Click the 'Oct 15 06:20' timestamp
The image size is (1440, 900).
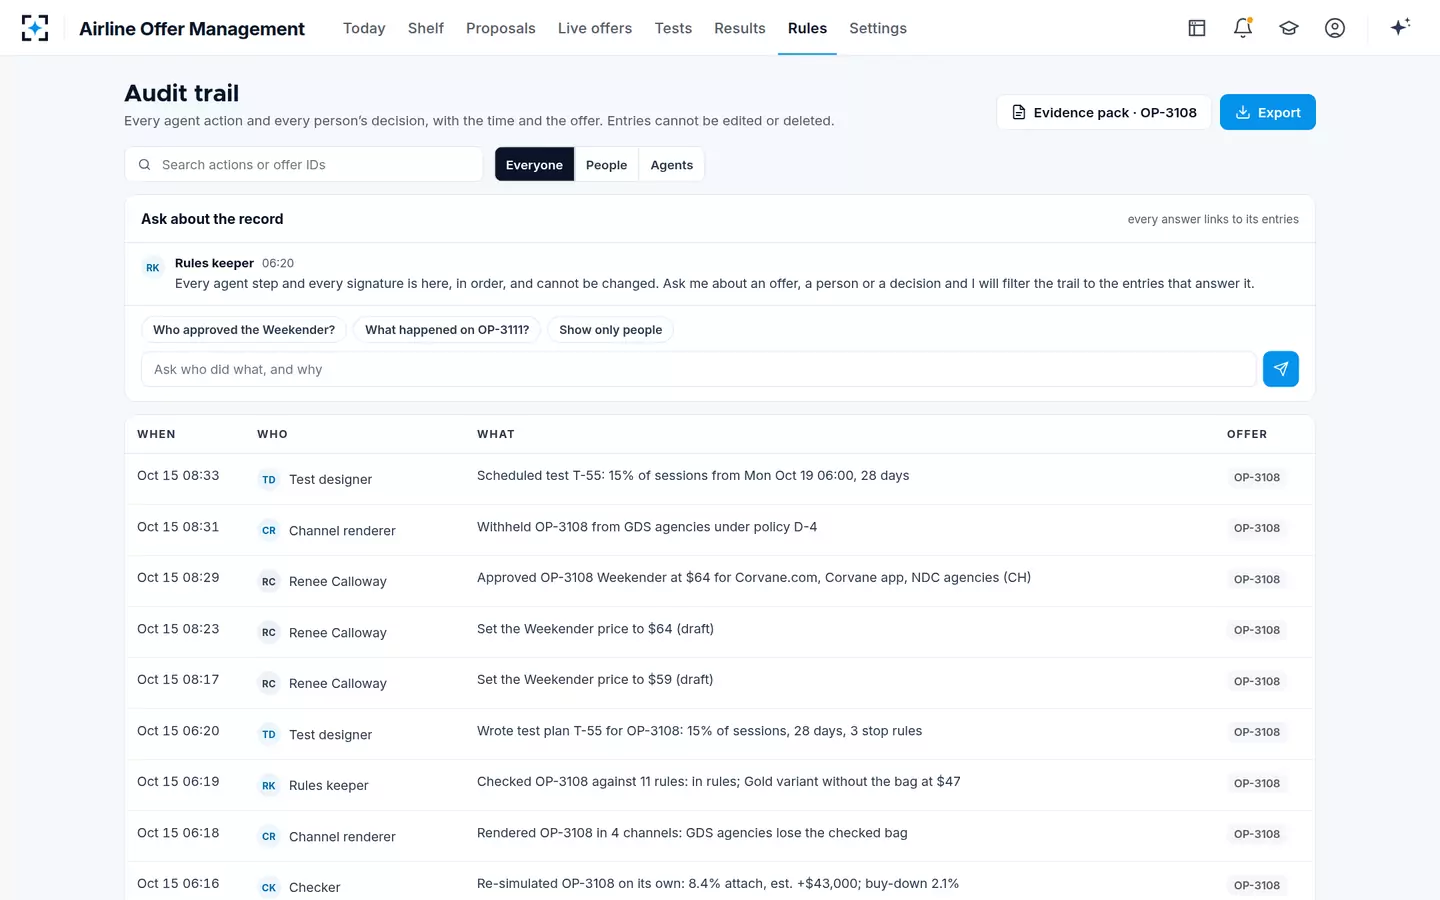[178, 731]
